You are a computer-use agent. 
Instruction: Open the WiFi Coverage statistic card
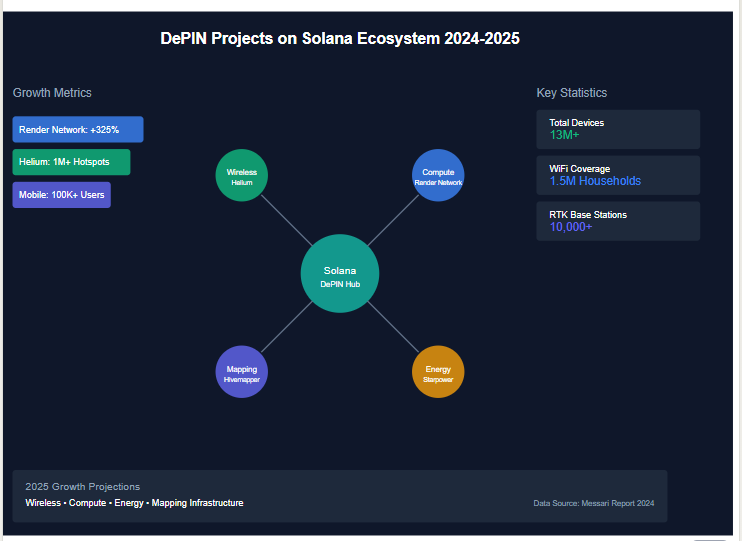[618, 175]
